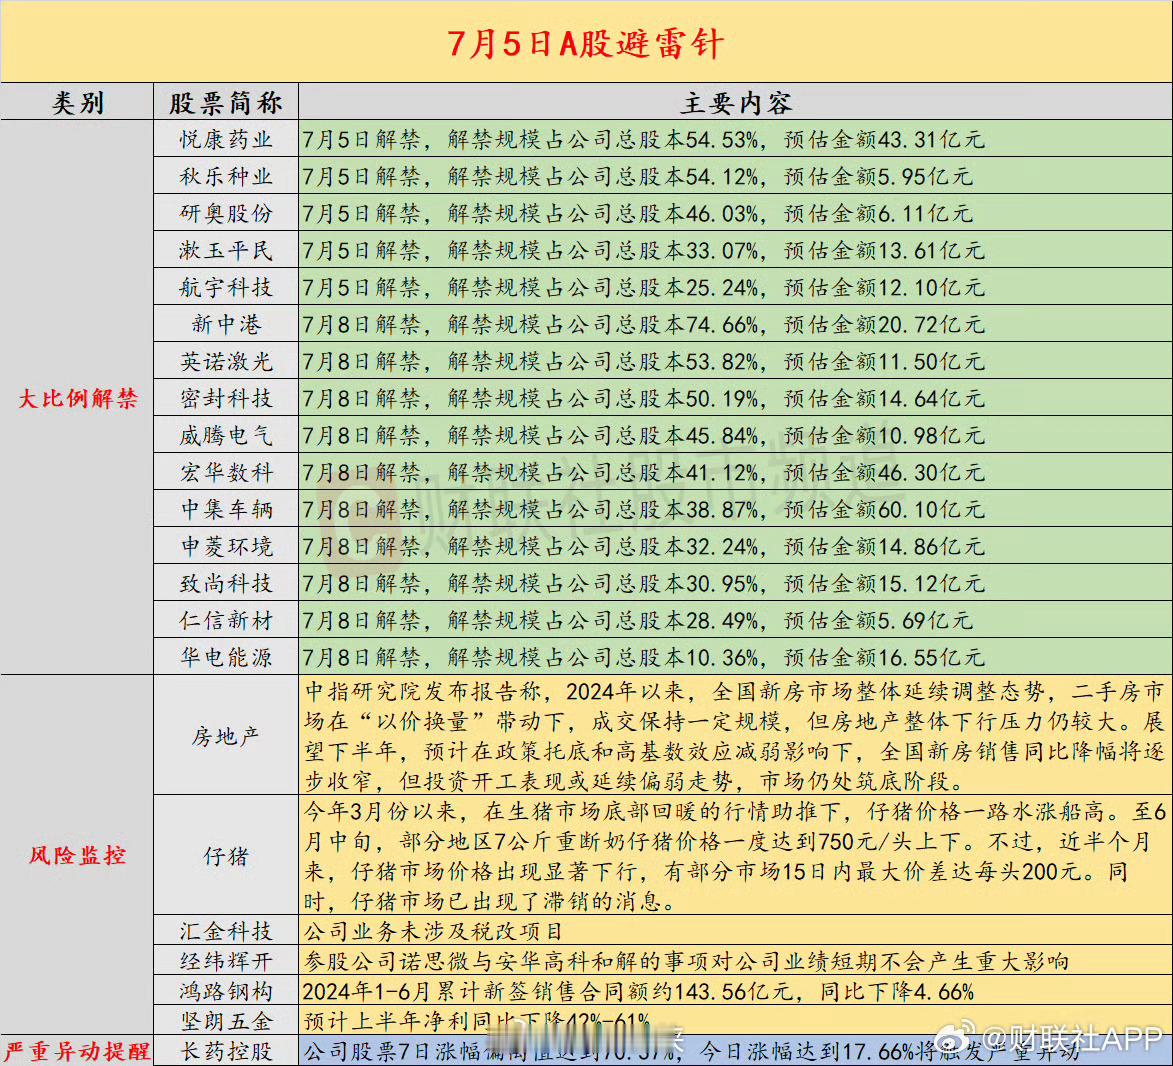The image size is (1173, 1066).
Task: Click the title '7月5日A股避雷针'
Action: [x=586, y=43]
